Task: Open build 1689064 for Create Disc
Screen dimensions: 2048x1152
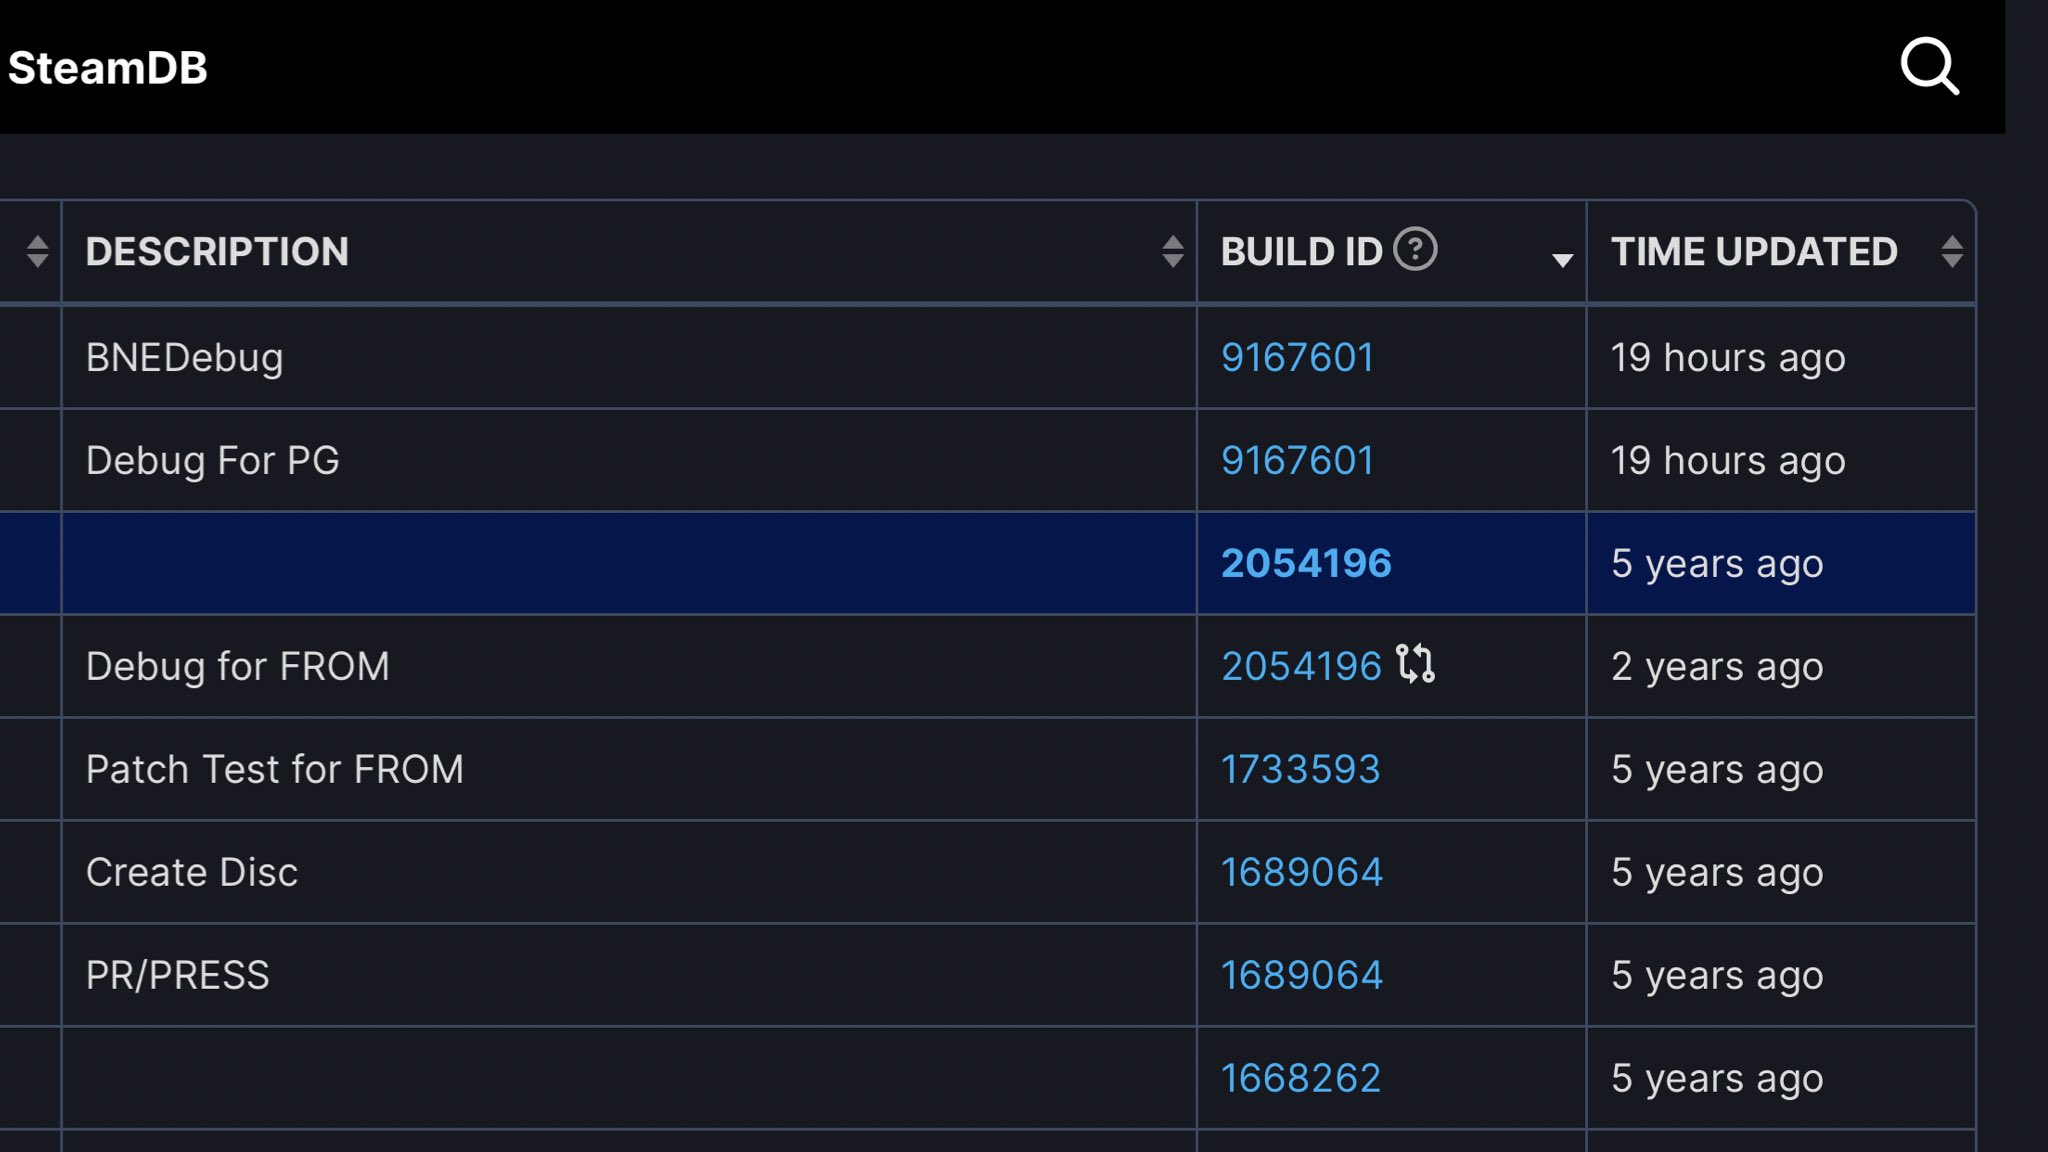Action: click(1300, 871)
